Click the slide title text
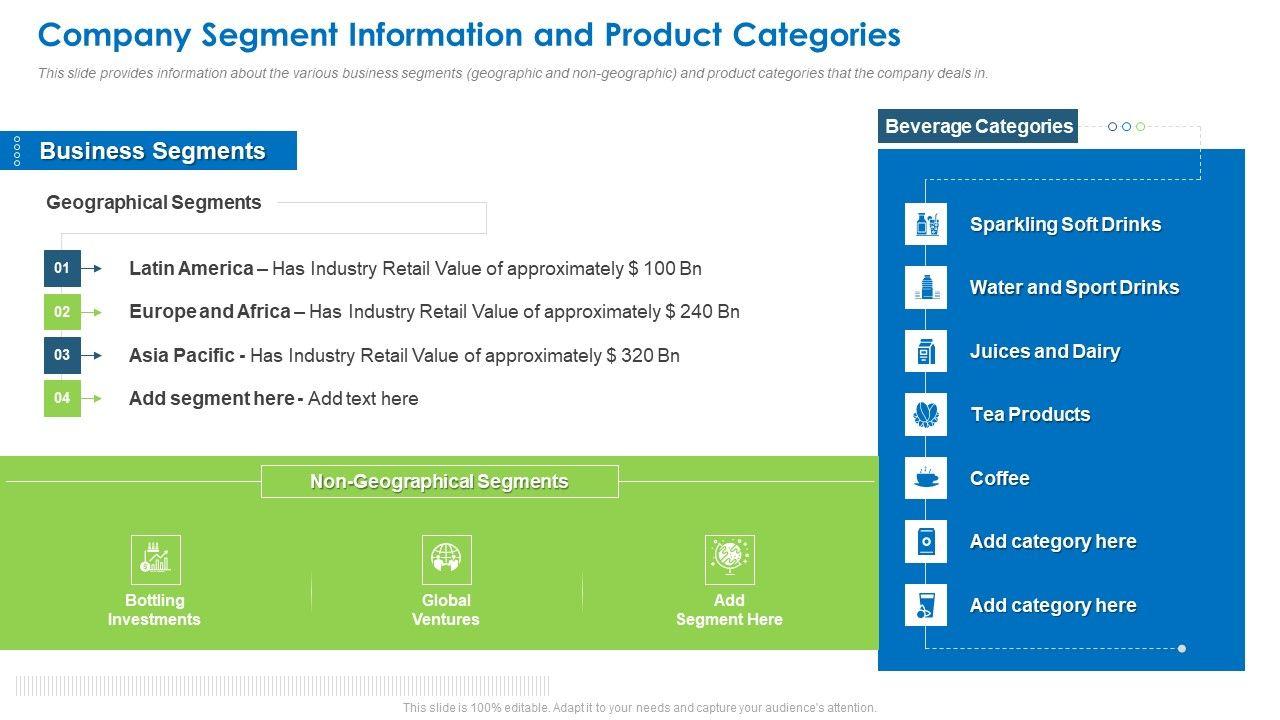Screen dimensions: 1280x720 (469, 35)
